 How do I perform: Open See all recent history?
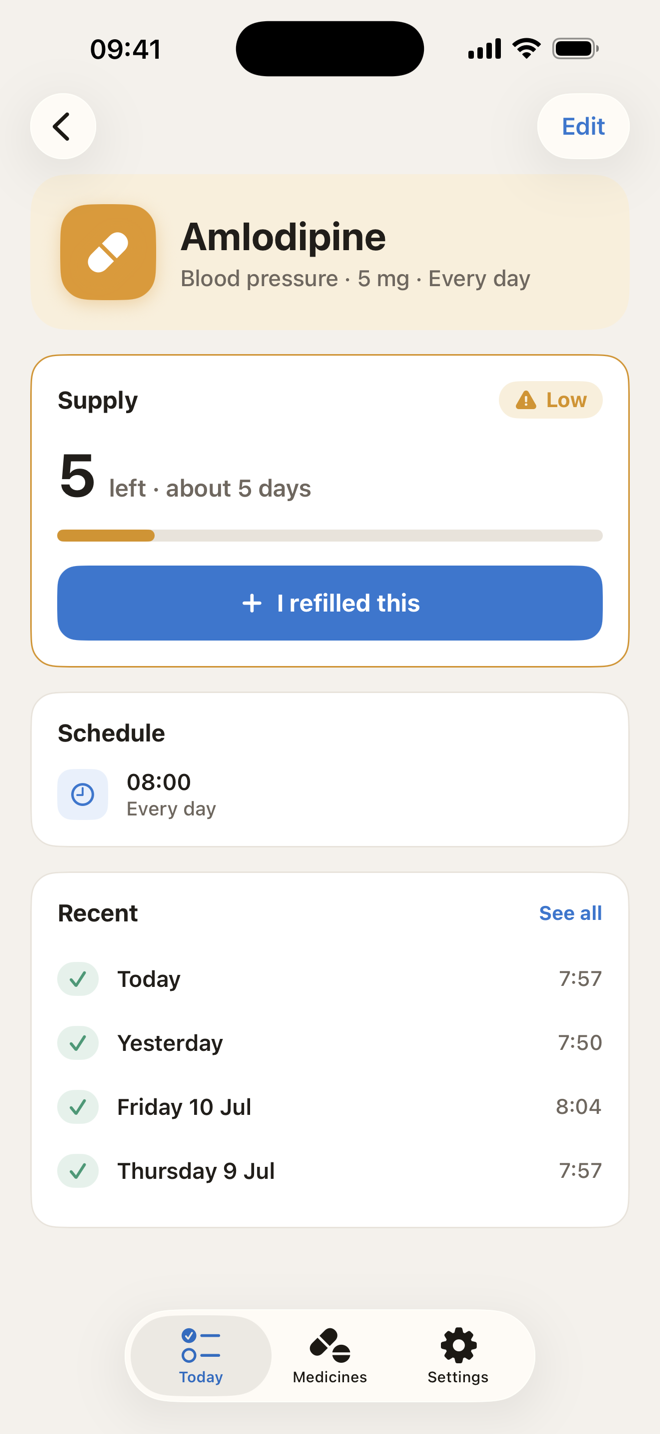(570, 913)
